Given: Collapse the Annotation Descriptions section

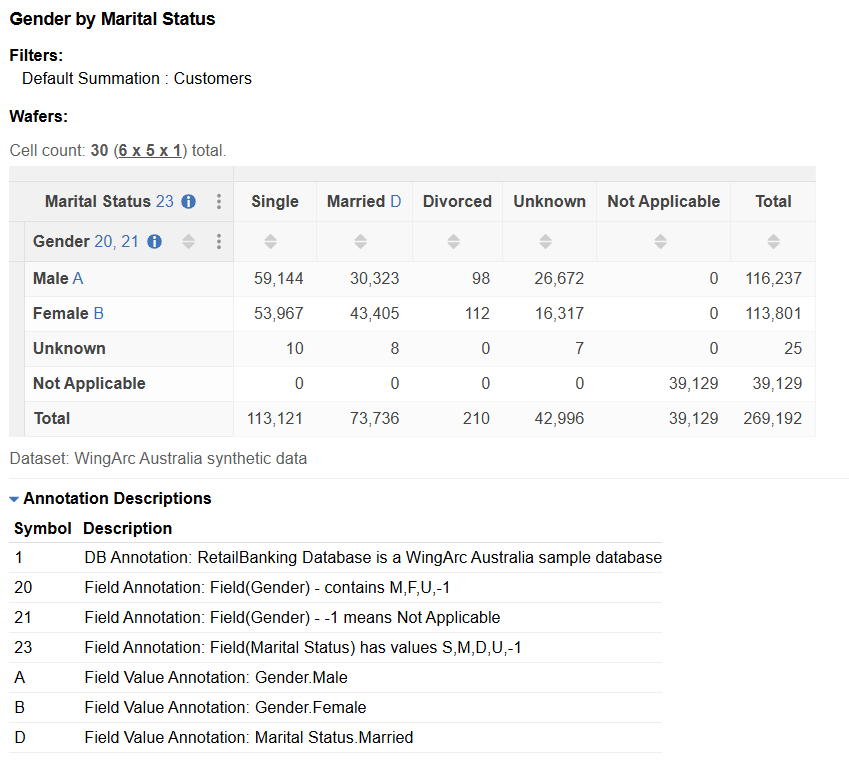Looking at the screenshot, I should point(12,498).
